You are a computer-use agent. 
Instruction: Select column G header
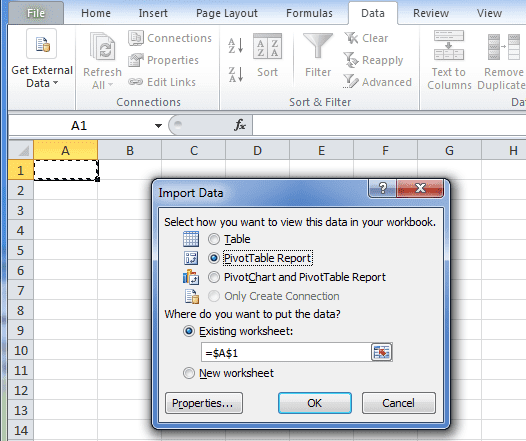tap(449, 150)
